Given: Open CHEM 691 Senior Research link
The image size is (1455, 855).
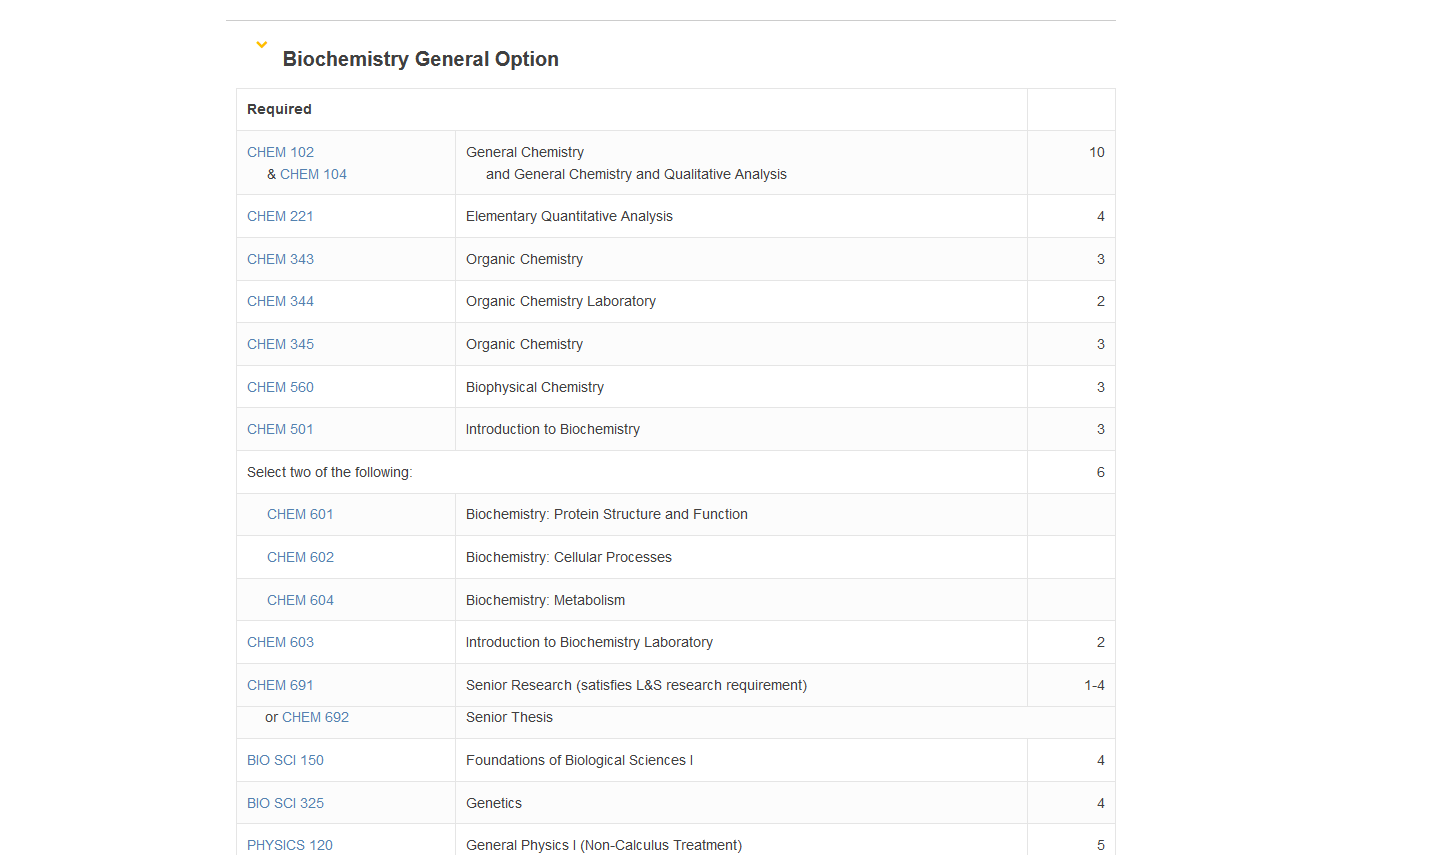Looking at the screenshot, I should (x=280, y=685).
